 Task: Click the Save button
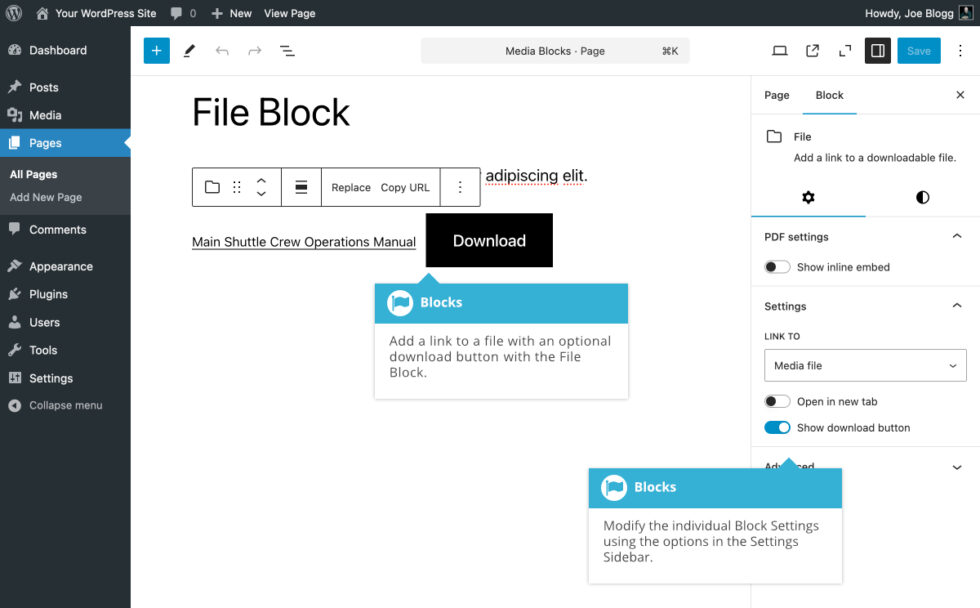pos(919,51)
